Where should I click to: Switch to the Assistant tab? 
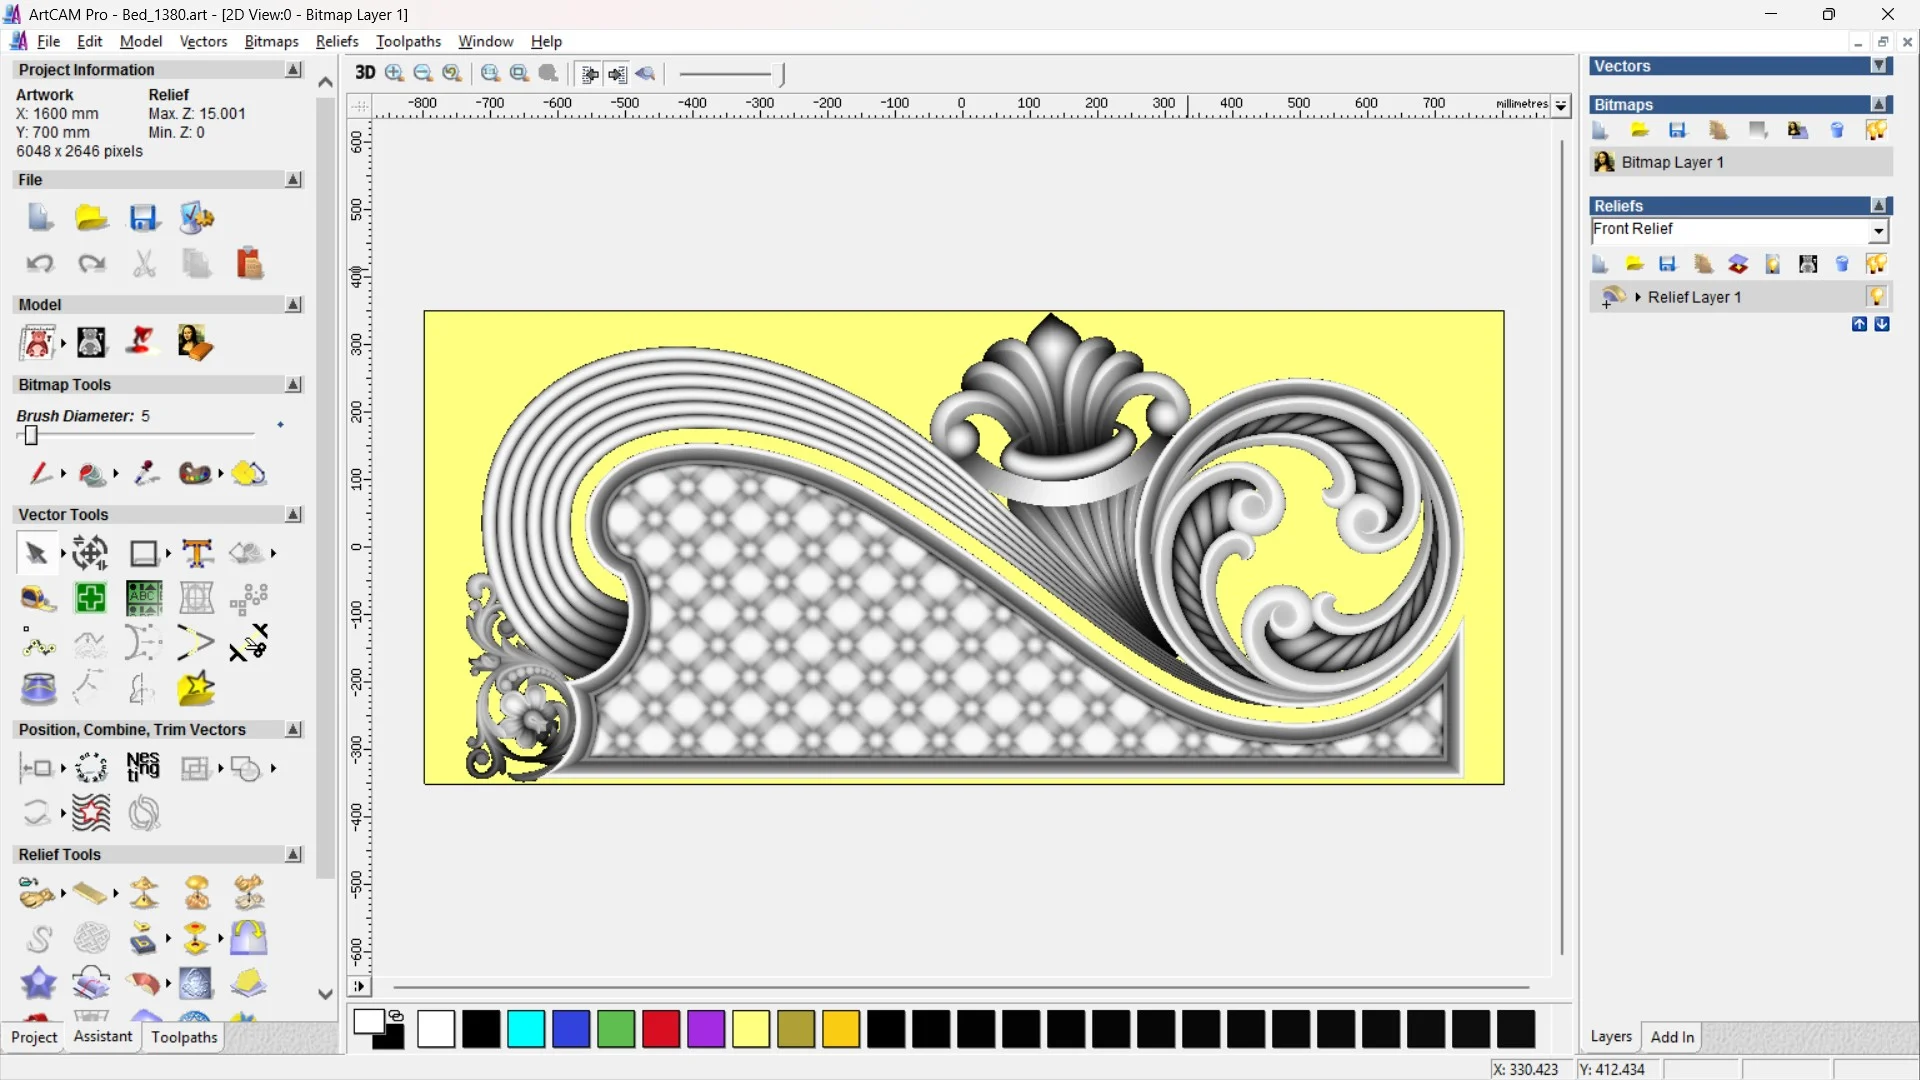click(x=102, y=1037)
